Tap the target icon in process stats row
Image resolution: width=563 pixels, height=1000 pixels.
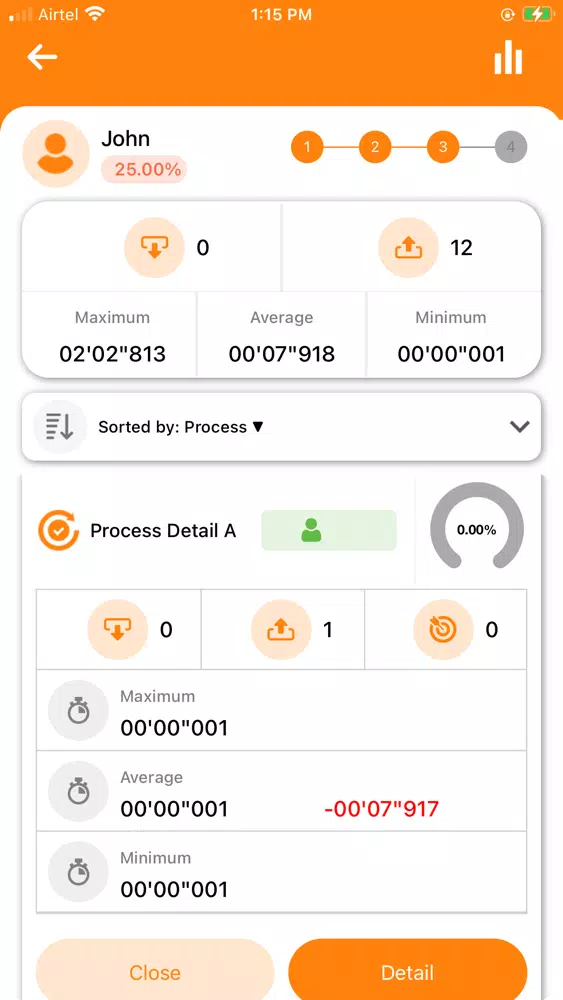[443, 630]
